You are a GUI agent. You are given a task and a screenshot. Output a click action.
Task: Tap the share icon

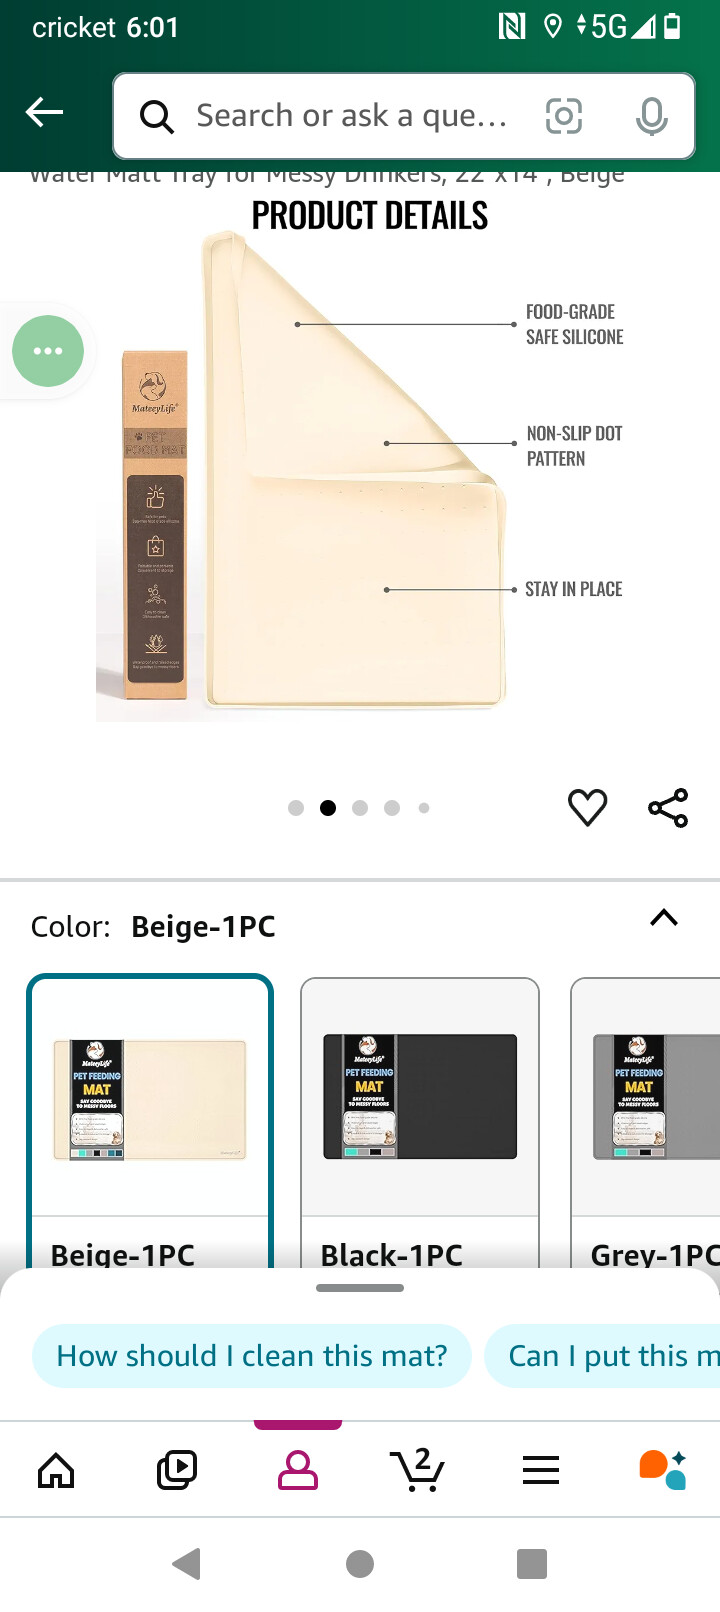coord(668,808)
